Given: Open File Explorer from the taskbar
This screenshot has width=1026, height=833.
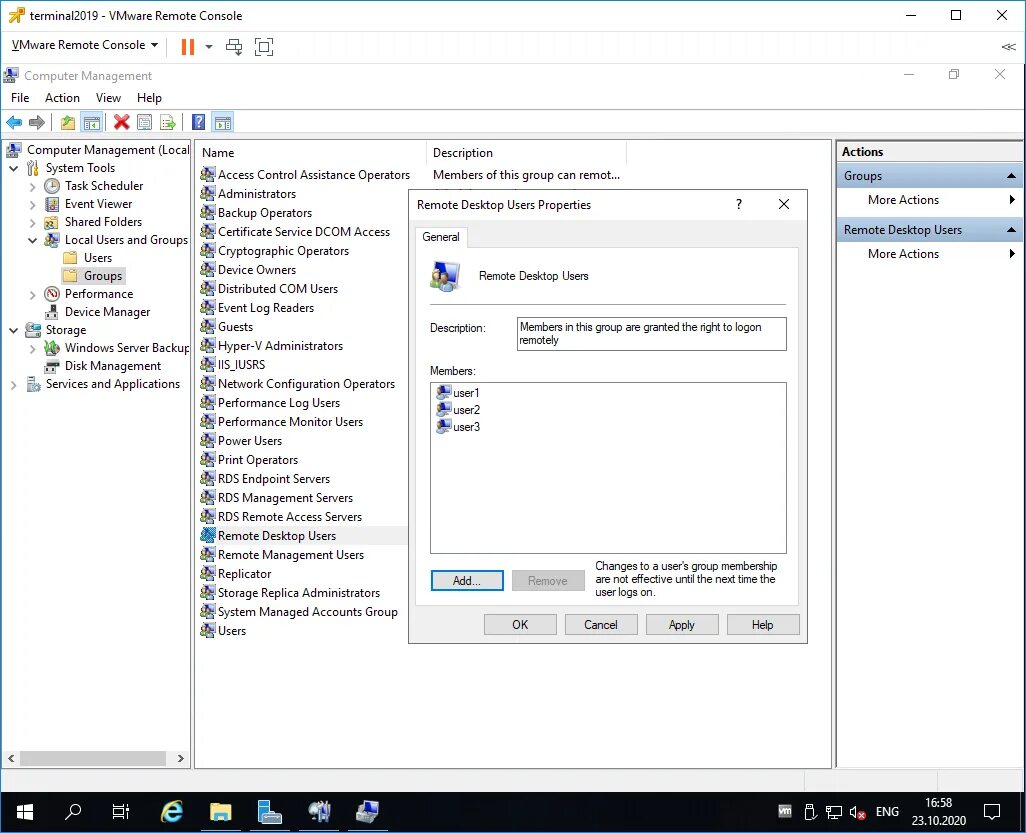Looking at the screenshot, I should 221,812.
